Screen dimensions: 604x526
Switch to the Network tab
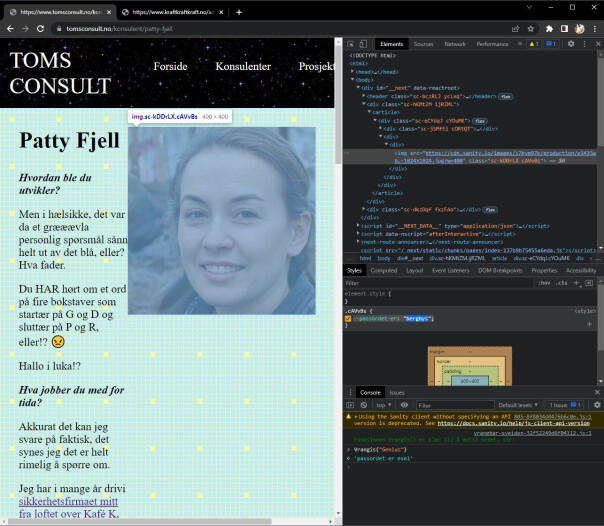coord(455,44)
